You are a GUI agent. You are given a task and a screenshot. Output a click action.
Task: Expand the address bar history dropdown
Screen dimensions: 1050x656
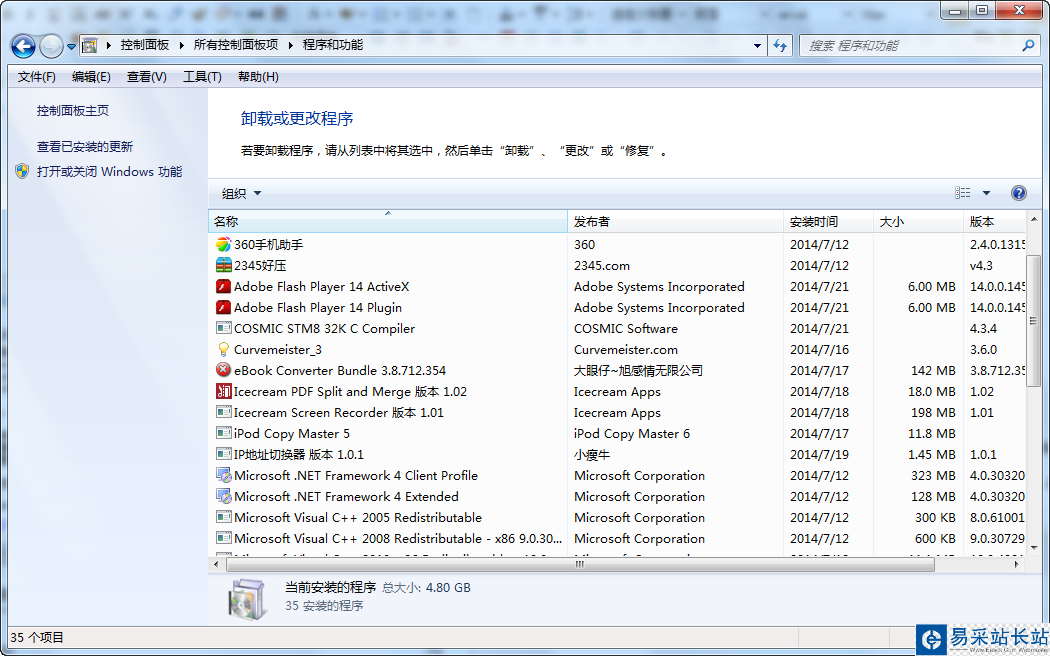click(757, 46)
